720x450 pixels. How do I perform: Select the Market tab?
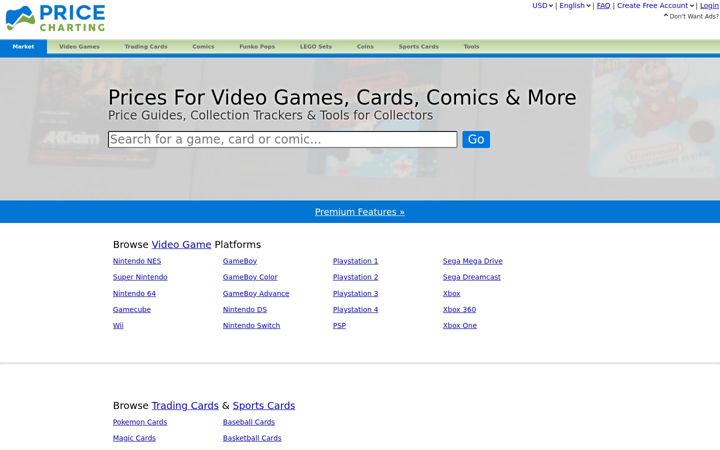(x=23, y=46)
